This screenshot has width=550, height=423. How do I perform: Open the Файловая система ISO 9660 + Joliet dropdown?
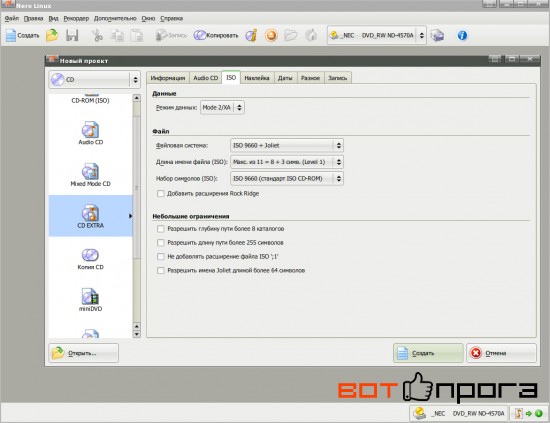pyautogui.click(x=287, y=145)
